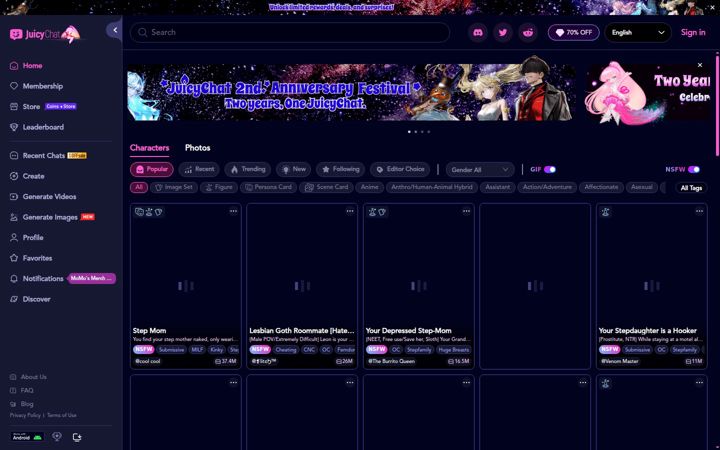Click the diamond award icon beside Android badge
This screenshot has height=450, width=720.
[x=57, y=437]
